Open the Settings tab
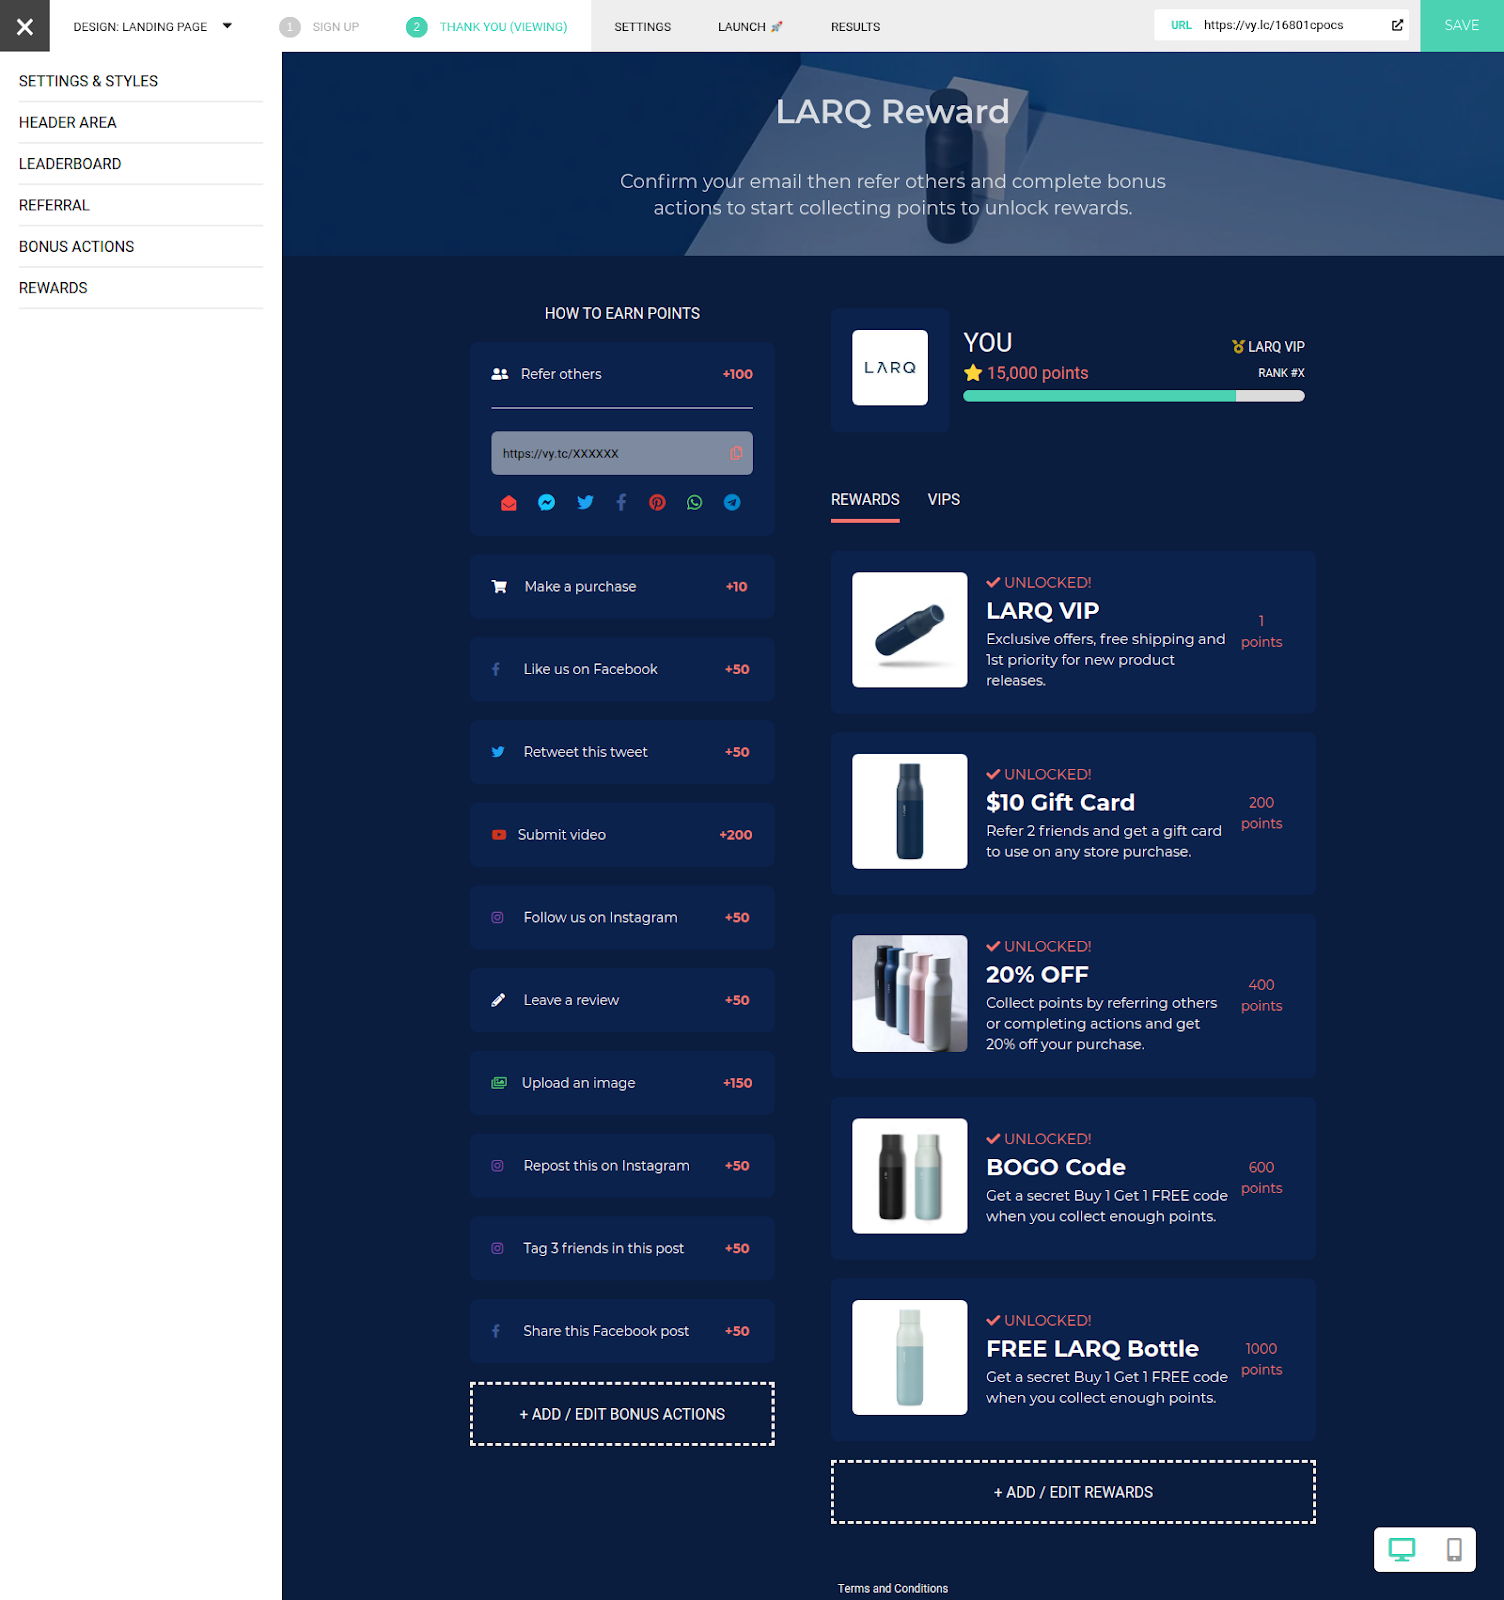Screen dimensions: 1504x1600 tap(642, 27)
